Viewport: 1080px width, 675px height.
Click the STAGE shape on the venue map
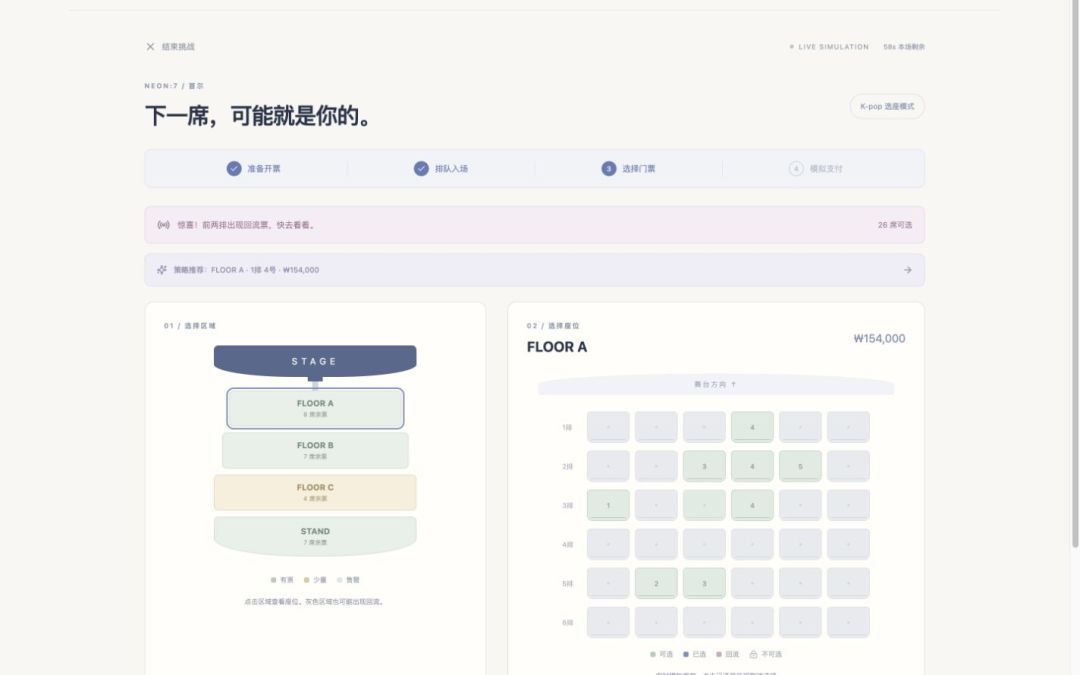(315, 361)
